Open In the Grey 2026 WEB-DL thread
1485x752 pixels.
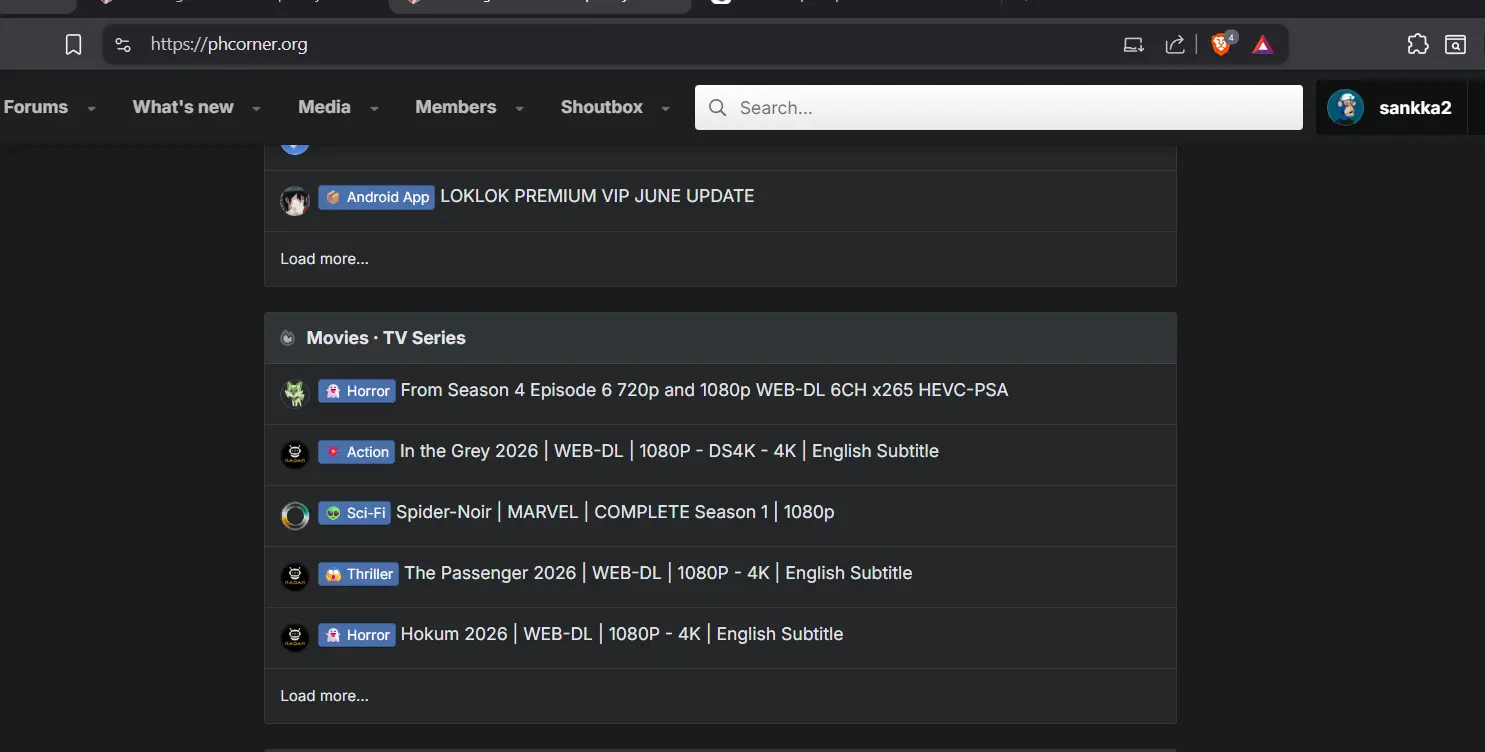tap(669, 451)
